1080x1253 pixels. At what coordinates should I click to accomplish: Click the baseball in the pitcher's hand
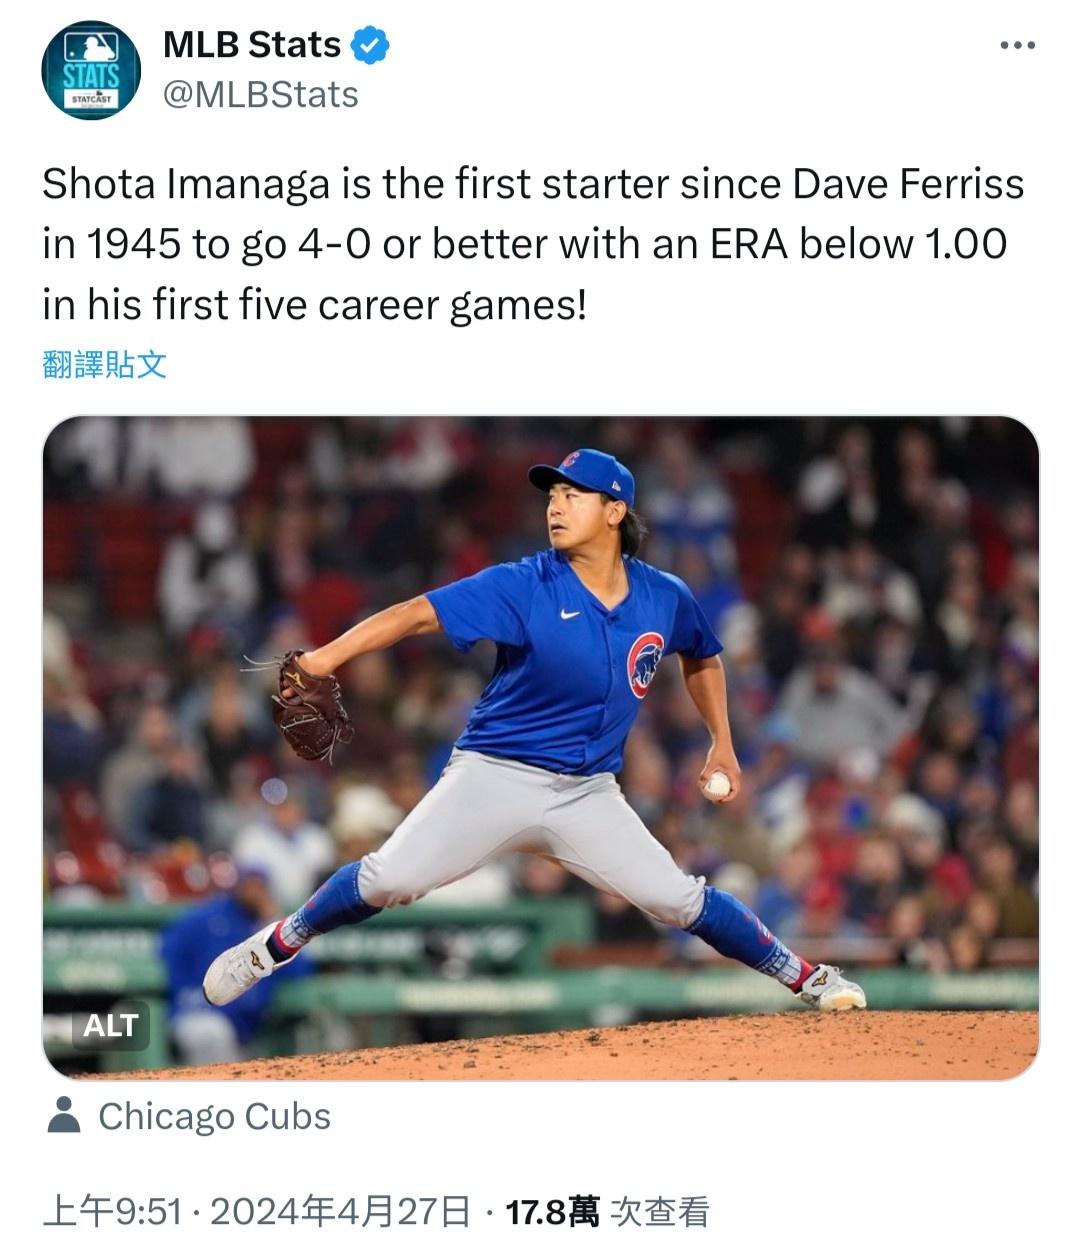coord(717,785)
